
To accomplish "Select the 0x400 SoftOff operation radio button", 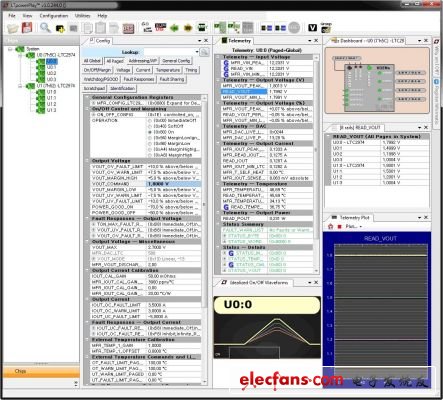I will click(x=150, y=126).
